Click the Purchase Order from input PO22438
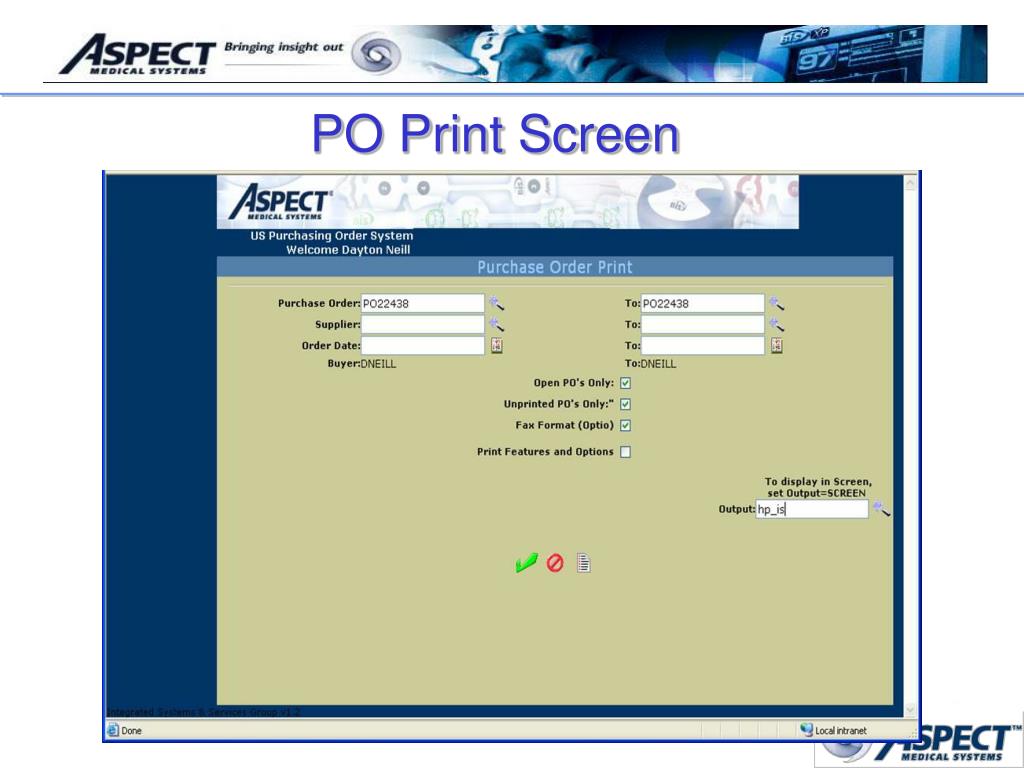The image size is (1024, 768). click(423, 304)
